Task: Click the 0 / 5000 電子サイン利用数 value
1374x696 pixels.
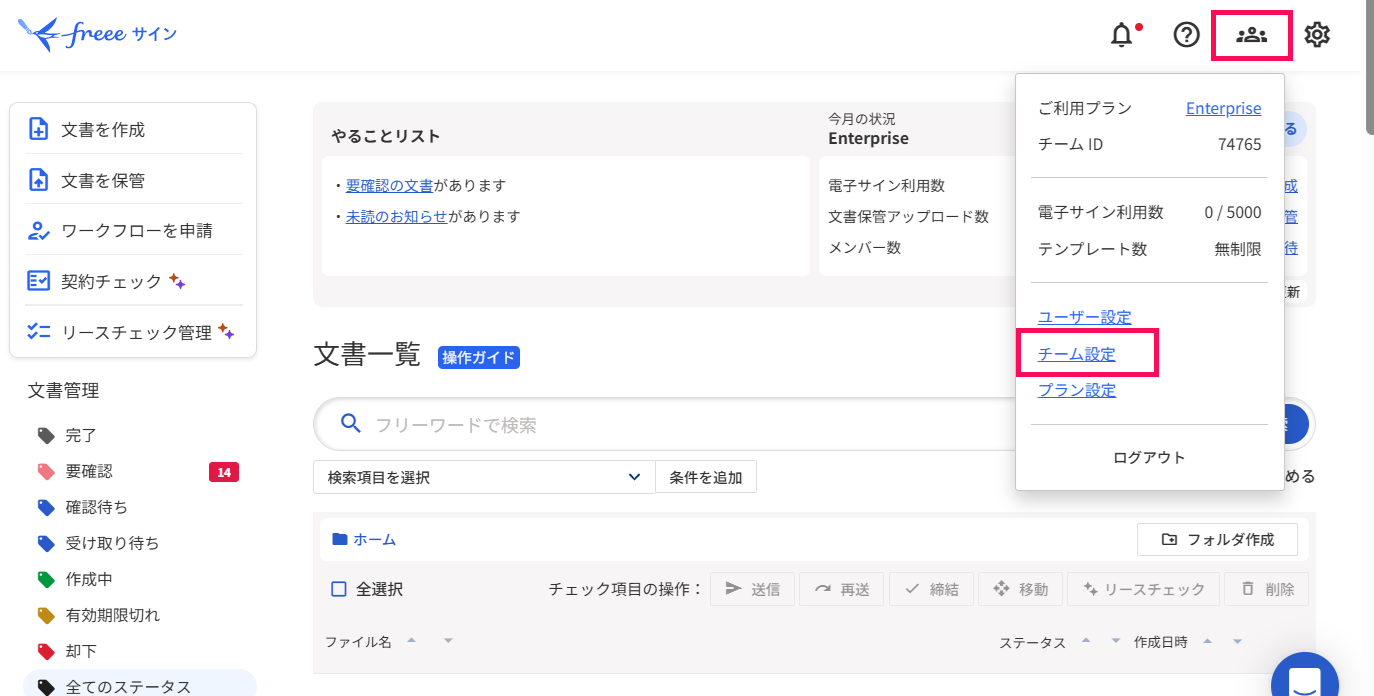Action: pyautogui.click(x=1233, y=212)
